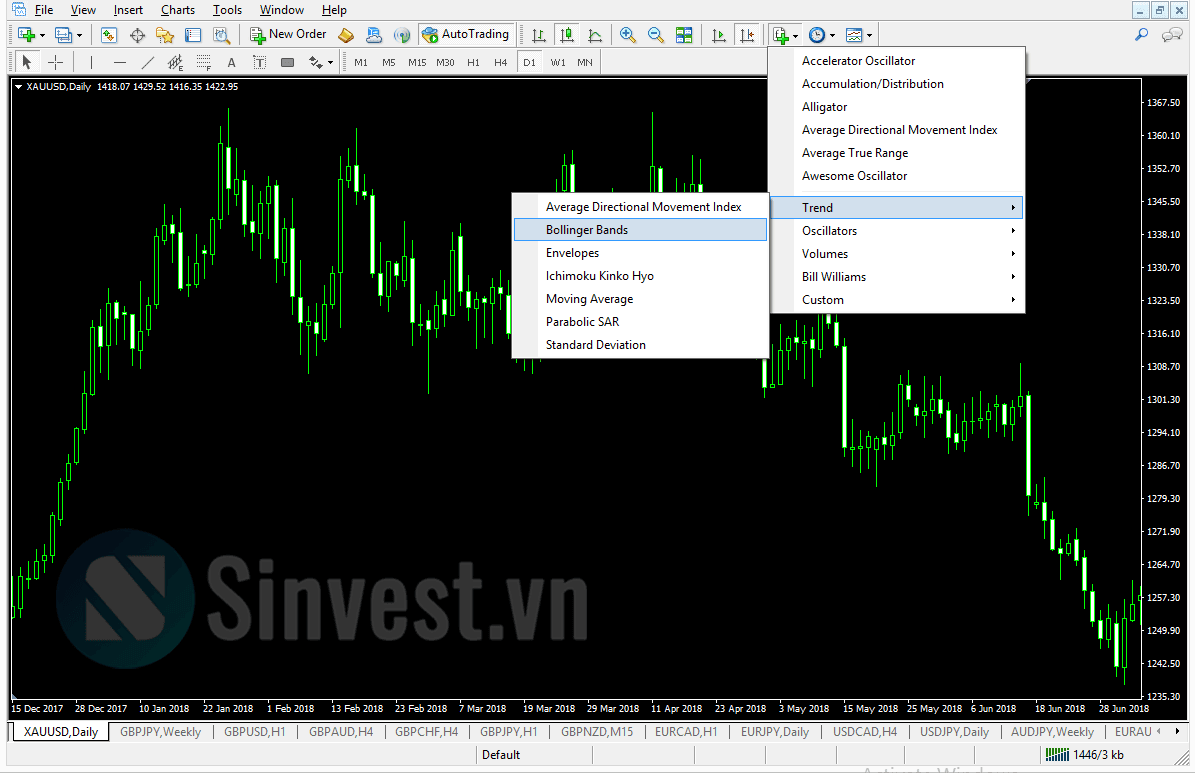Toggle the Navigator folder-star icon
Viewport: 1195px width, 773px height.
tap(165, 35)
